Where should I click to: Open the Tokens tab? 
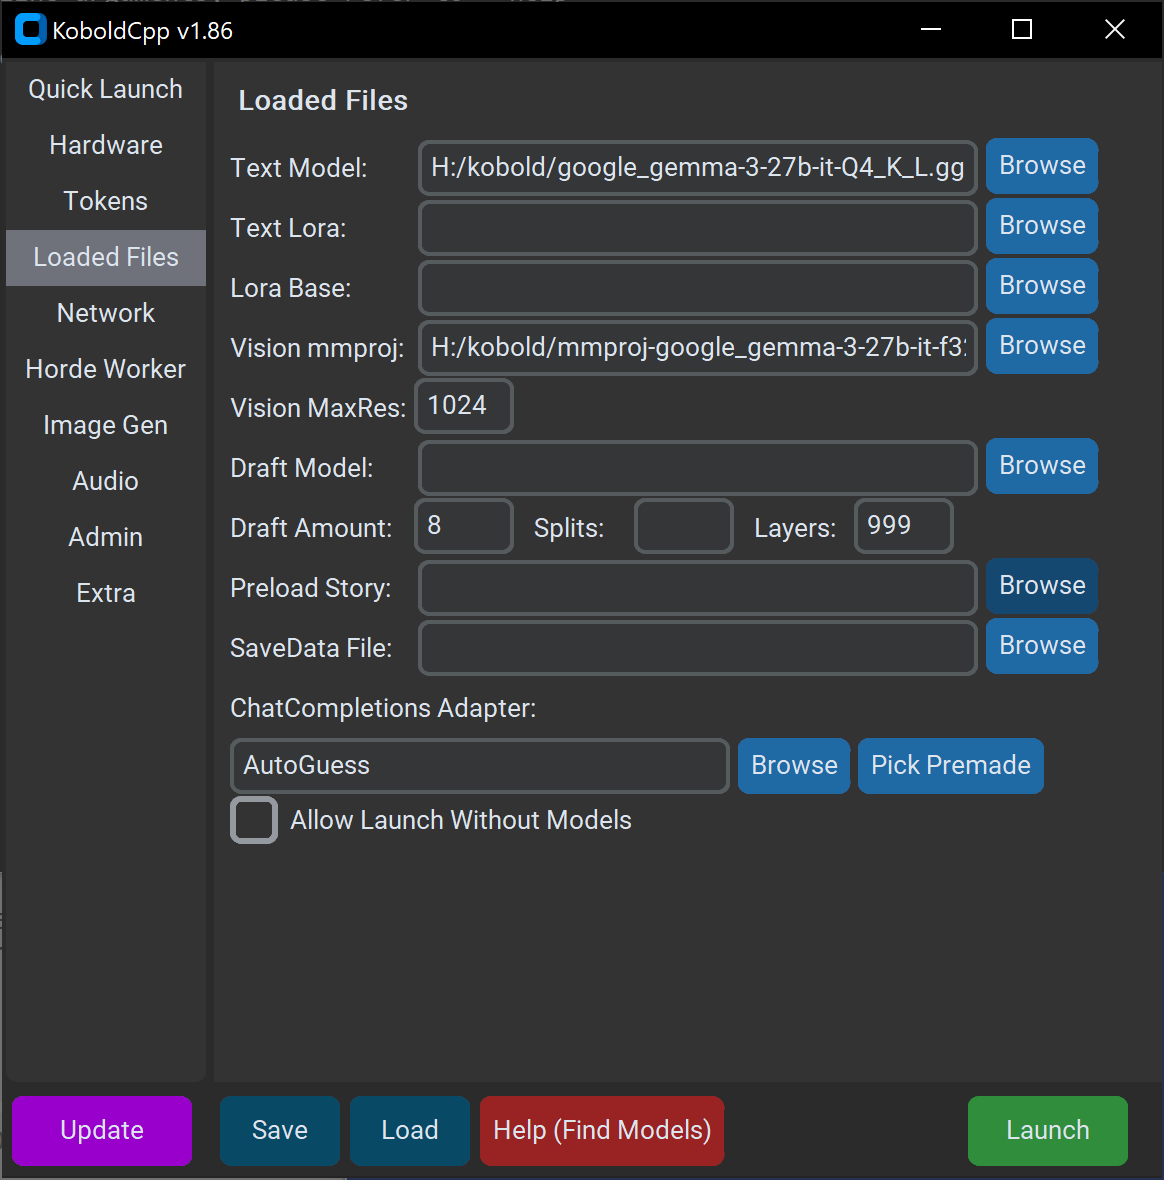[x=105, y=201]
